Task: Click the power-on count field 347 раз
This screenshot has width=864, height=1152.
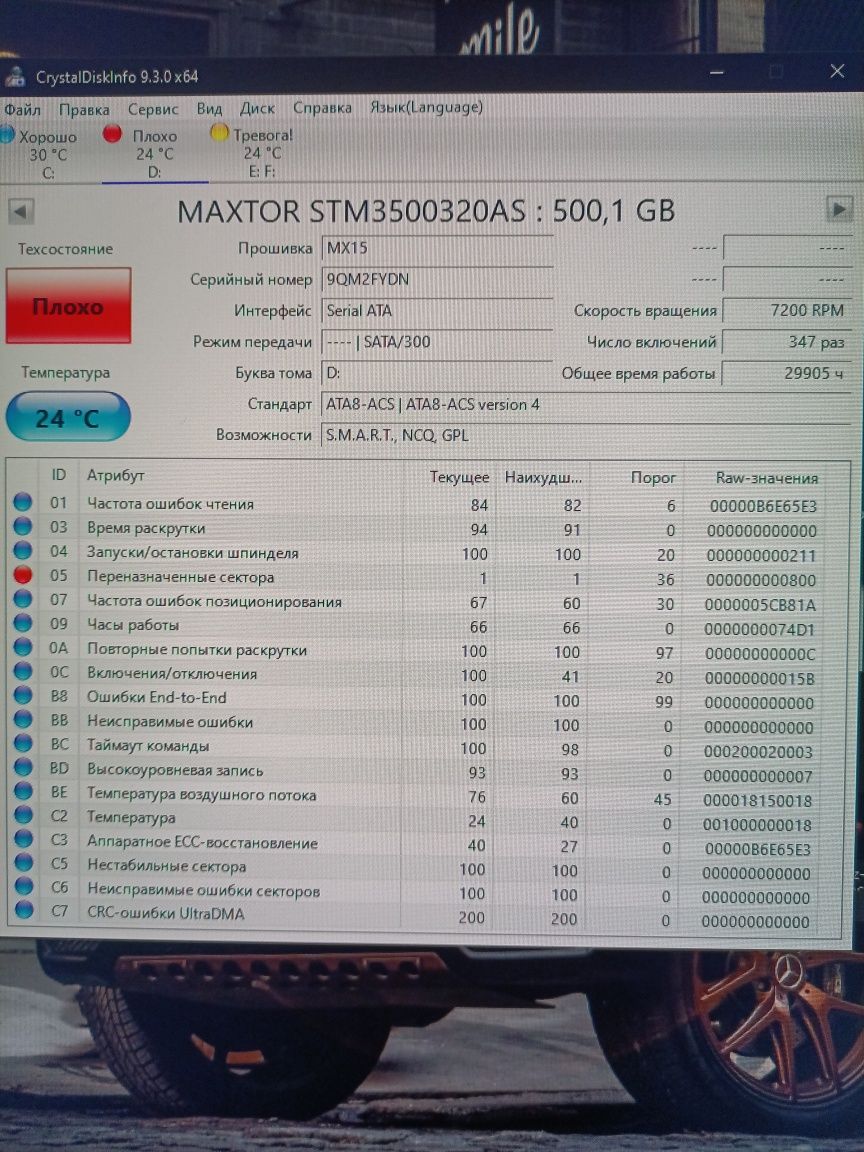Action: (786, 342)
